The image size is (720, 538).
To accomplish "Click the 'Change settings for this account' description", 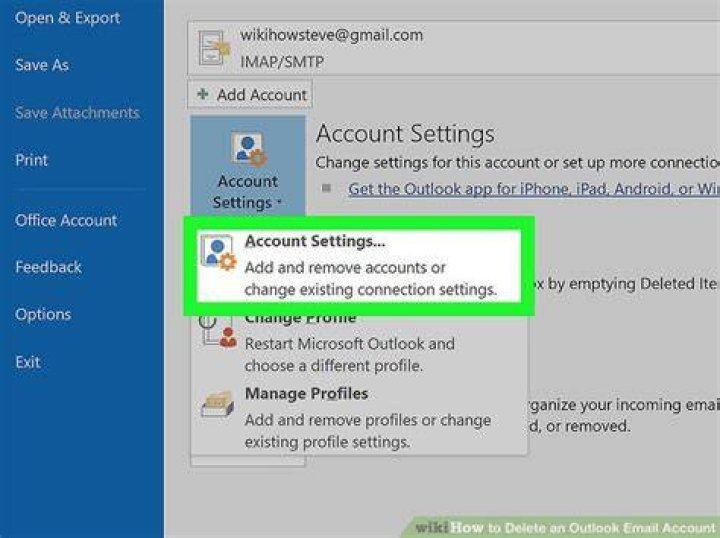I will click(517, 163).
